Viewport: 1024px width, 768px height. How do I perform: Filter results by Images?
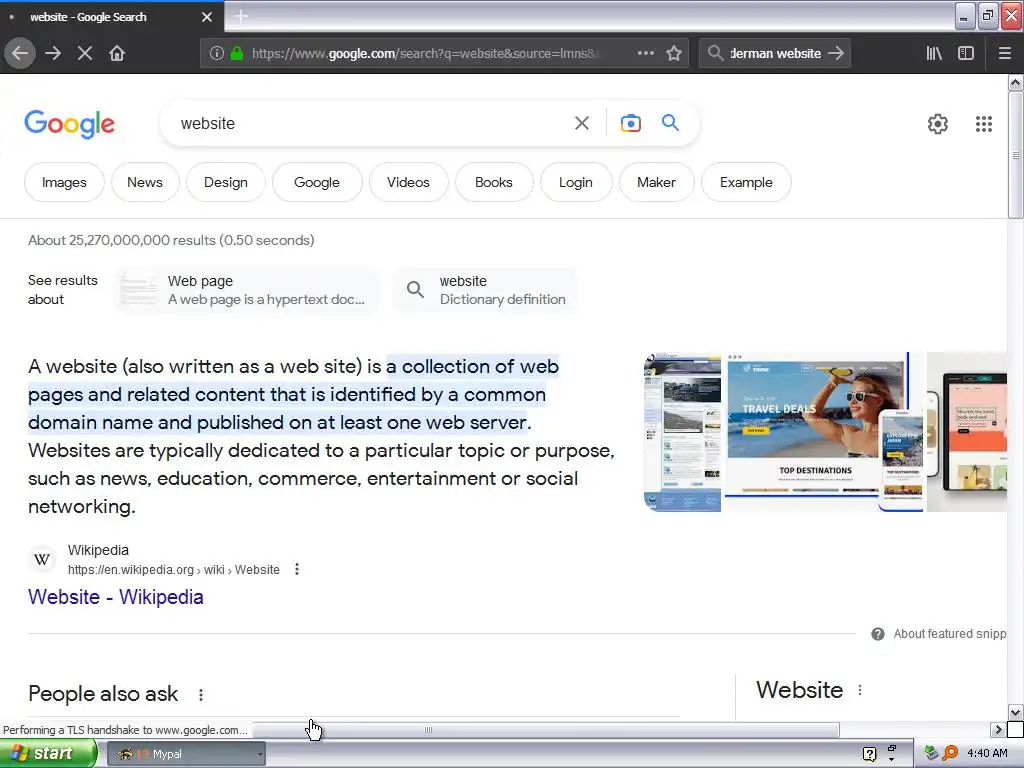(x=64, y=182)
